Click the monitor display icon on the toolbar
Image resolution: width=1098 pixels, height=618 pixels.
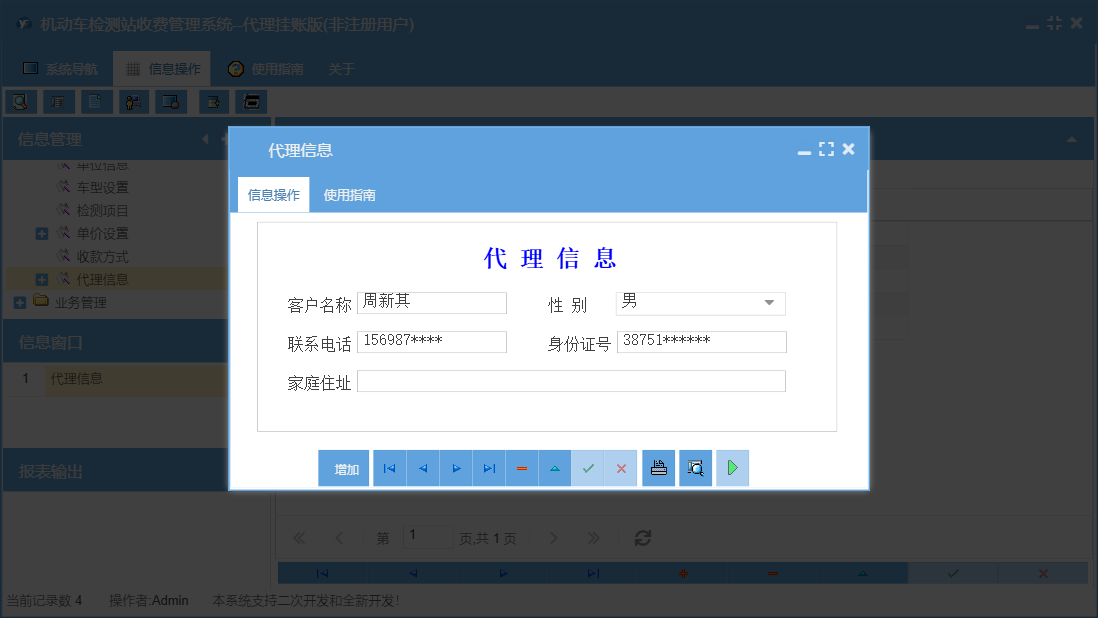click(x=171, y=101)
